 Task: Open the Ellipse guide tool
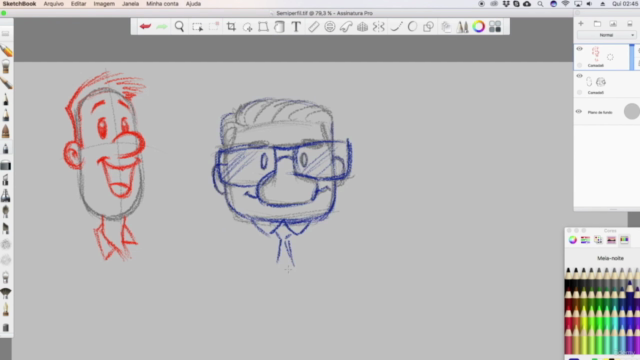(330, 27)
